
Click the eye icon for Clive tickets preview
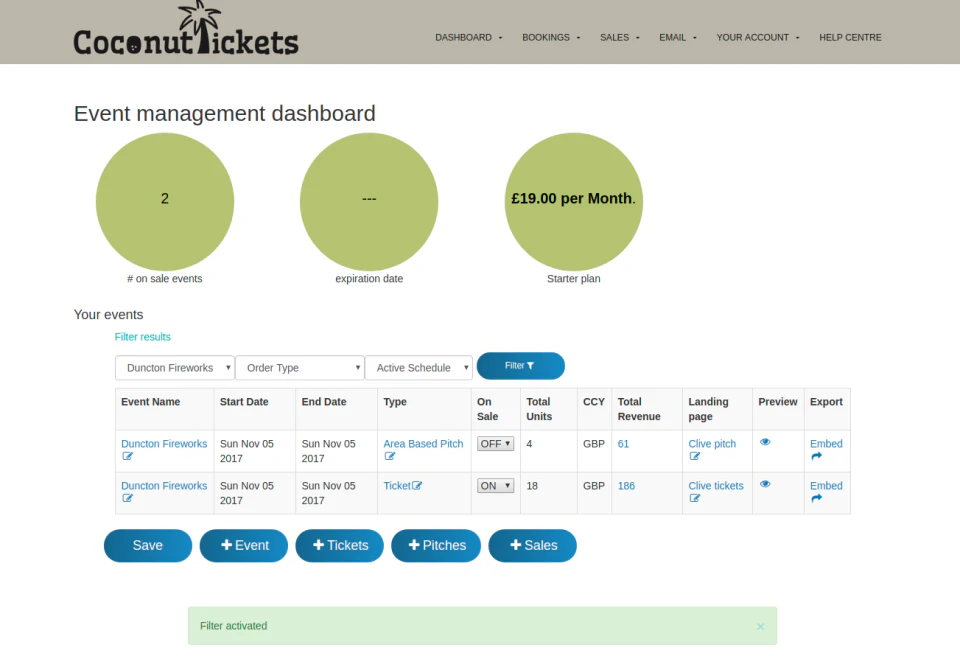(x=766, y=483)
